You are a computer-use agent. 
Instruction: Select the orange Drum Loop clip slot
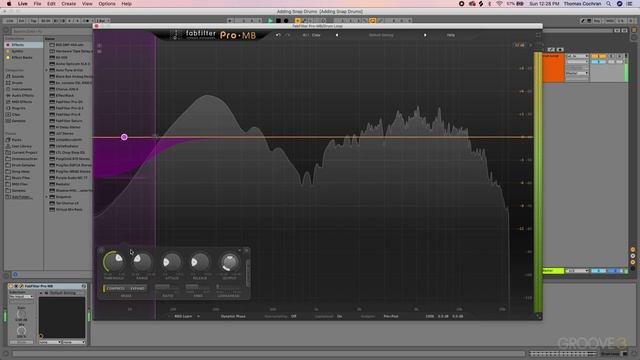click(553, 68)
